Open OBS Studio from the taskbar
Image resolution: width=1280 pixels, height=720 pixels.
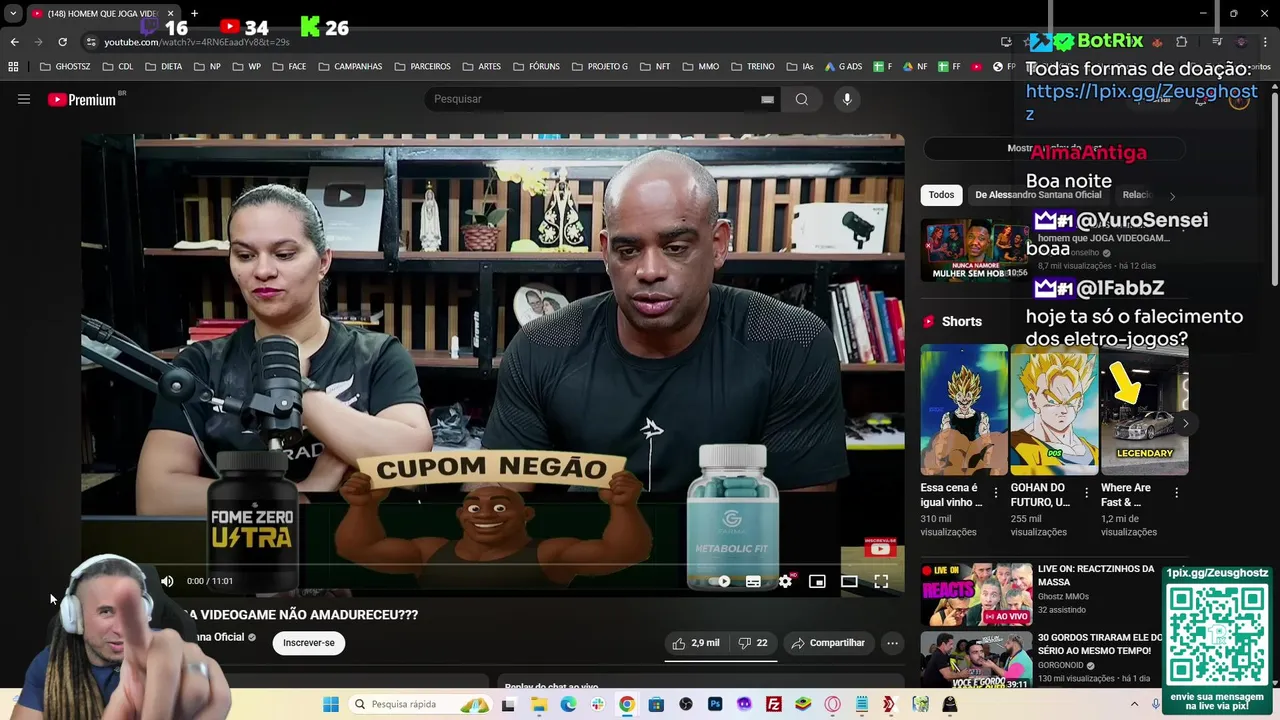(686, 705)
